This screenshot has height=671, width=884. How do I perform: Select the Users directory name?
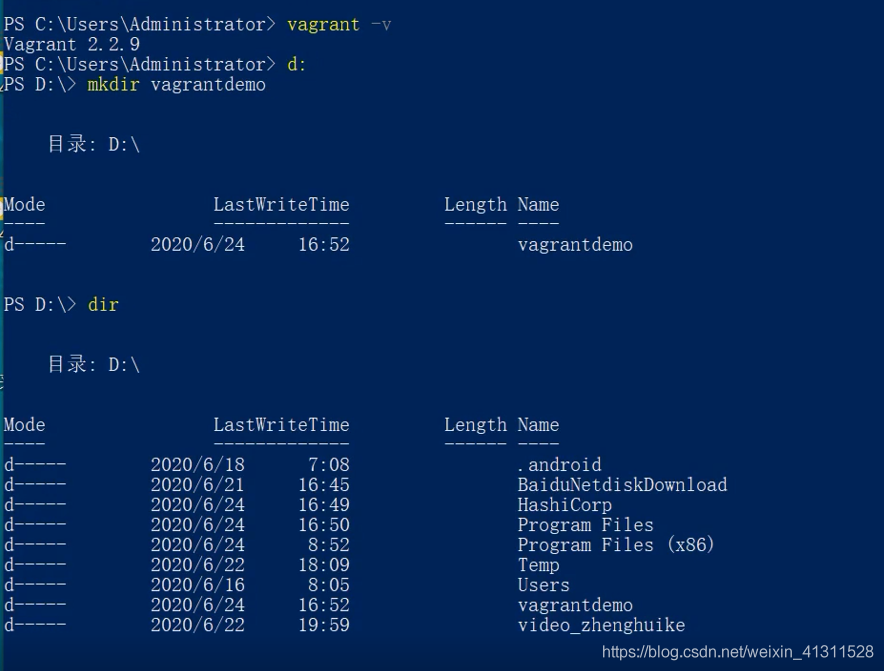543,585
